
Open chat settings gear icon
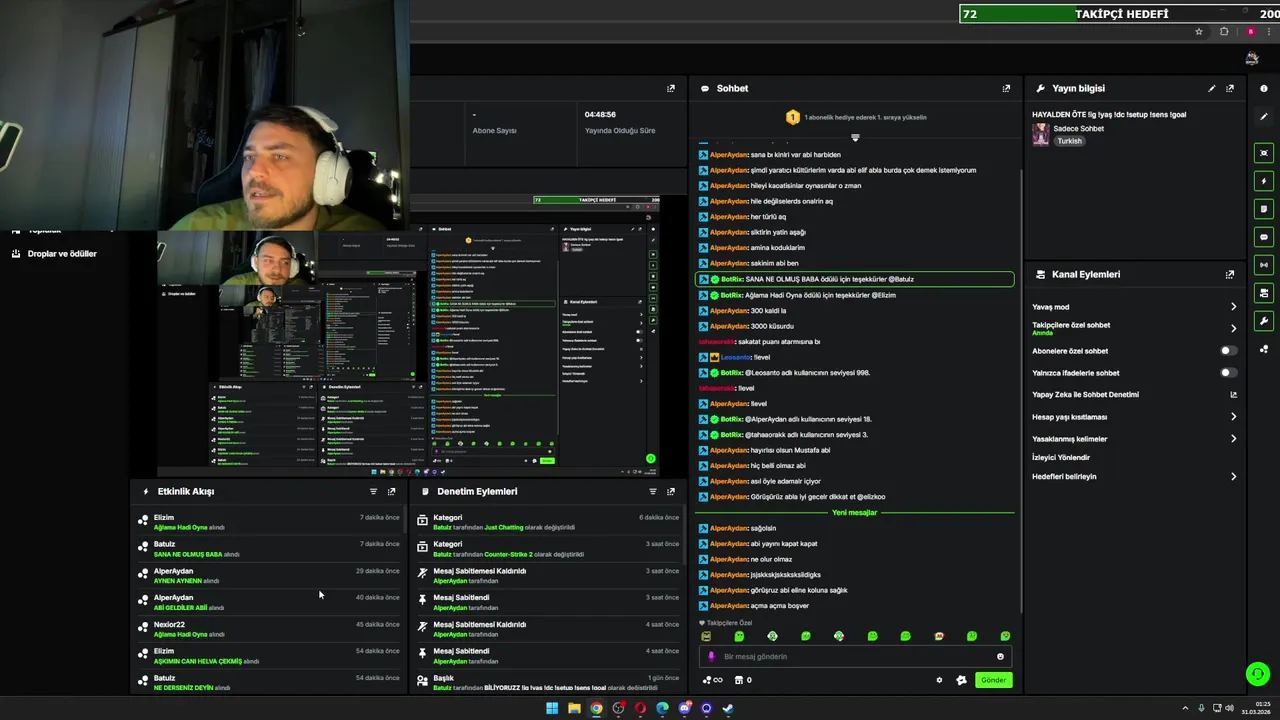click(939, 680)
